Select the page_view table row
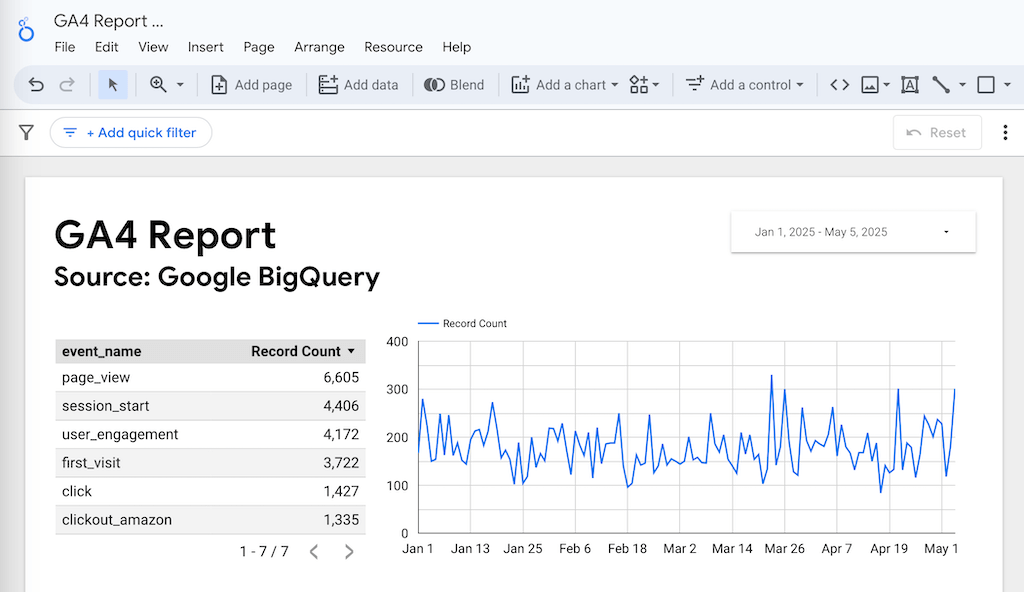Image resolution: width=1024 pixels, height=592 pixels. [210, 378]
